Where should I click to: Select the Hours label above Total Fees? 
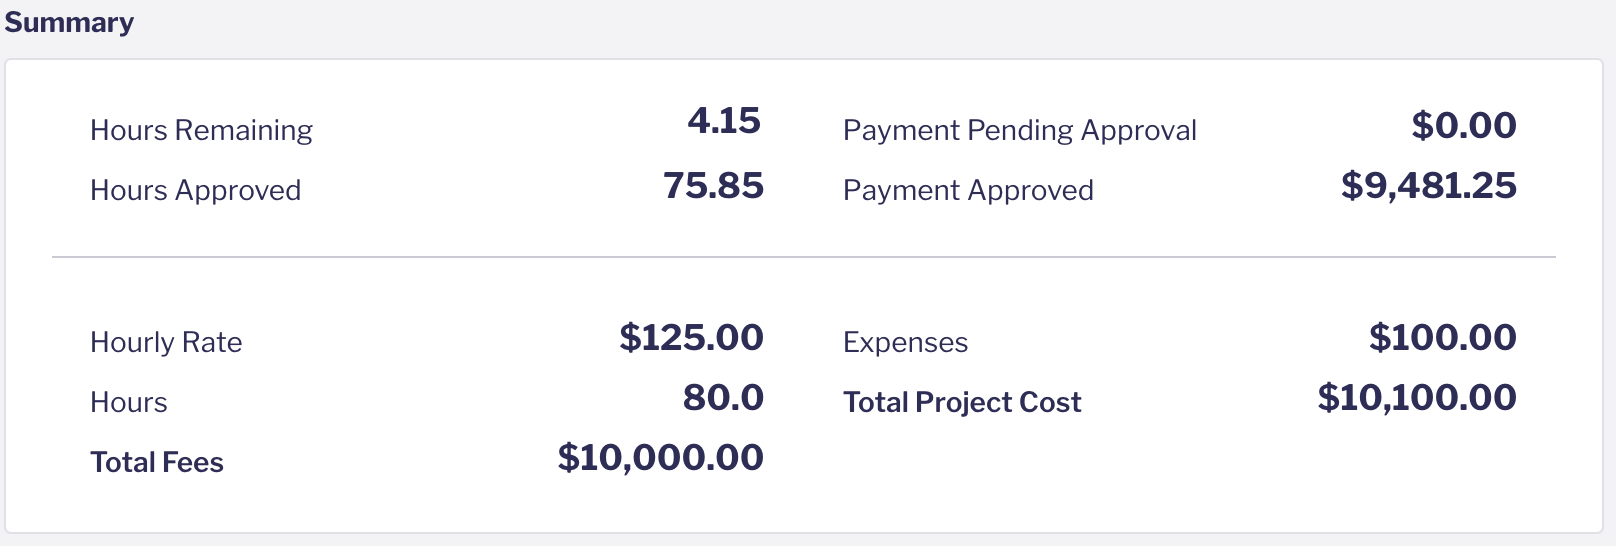129,402
